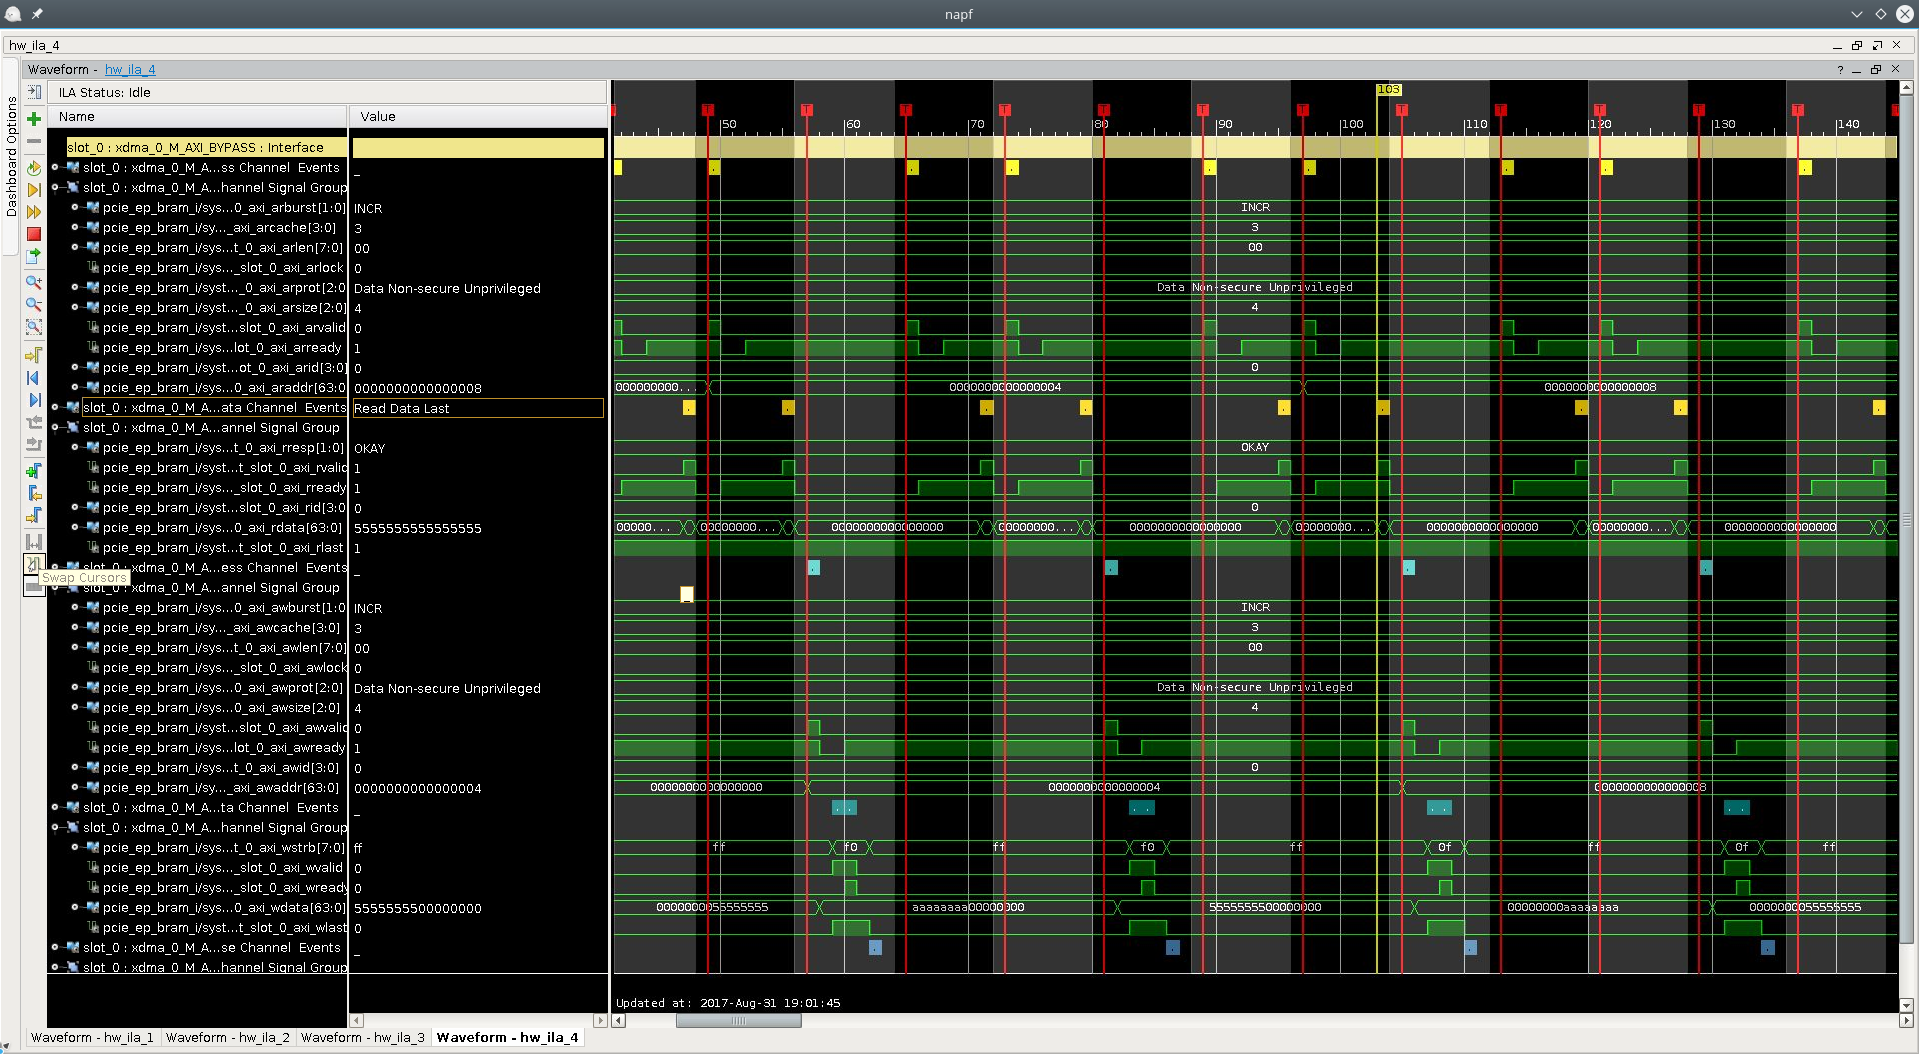Open the Dashboard Options side panel

click(12, 156)
